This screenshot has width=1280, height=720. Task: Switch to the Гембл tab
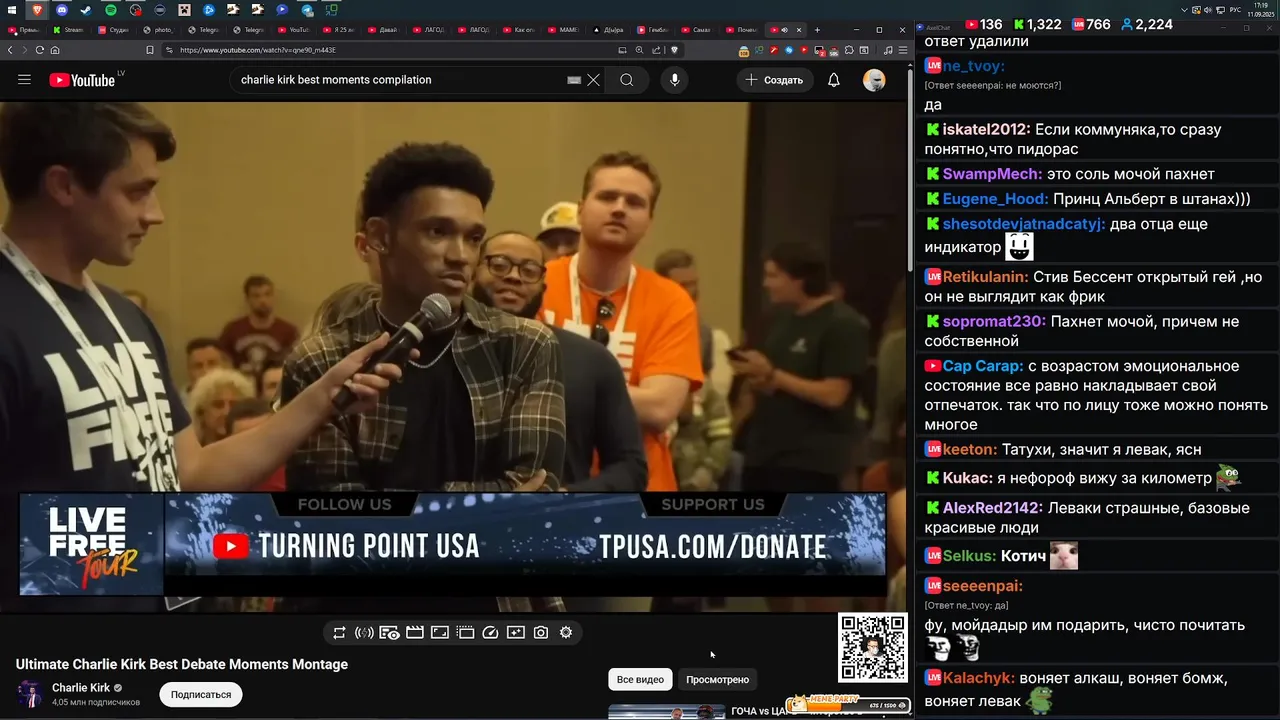[x=654, y=30]
